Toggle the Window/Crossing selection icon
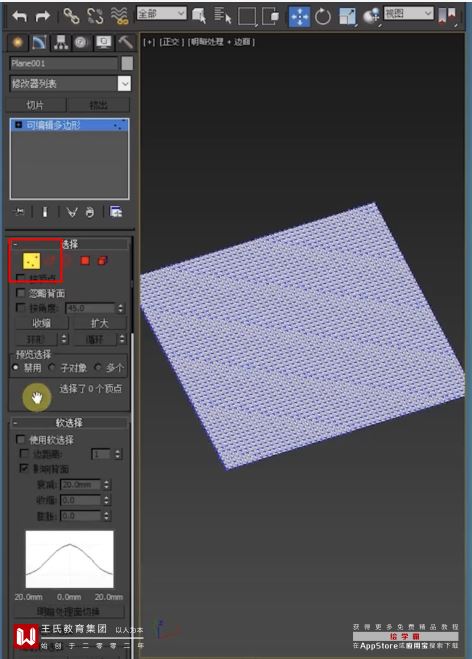The width and height of the screenshot is (472, 659). pos(270,16)
